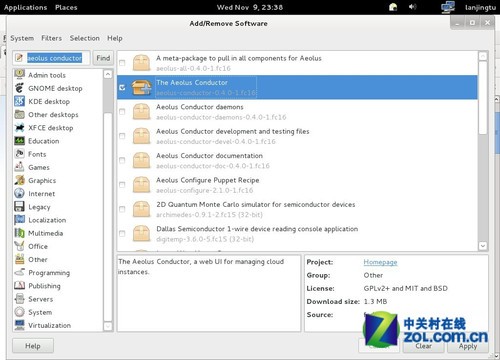
Task: Check the Aeolus Conductor documentation checkbox
Action: point(122,160)
